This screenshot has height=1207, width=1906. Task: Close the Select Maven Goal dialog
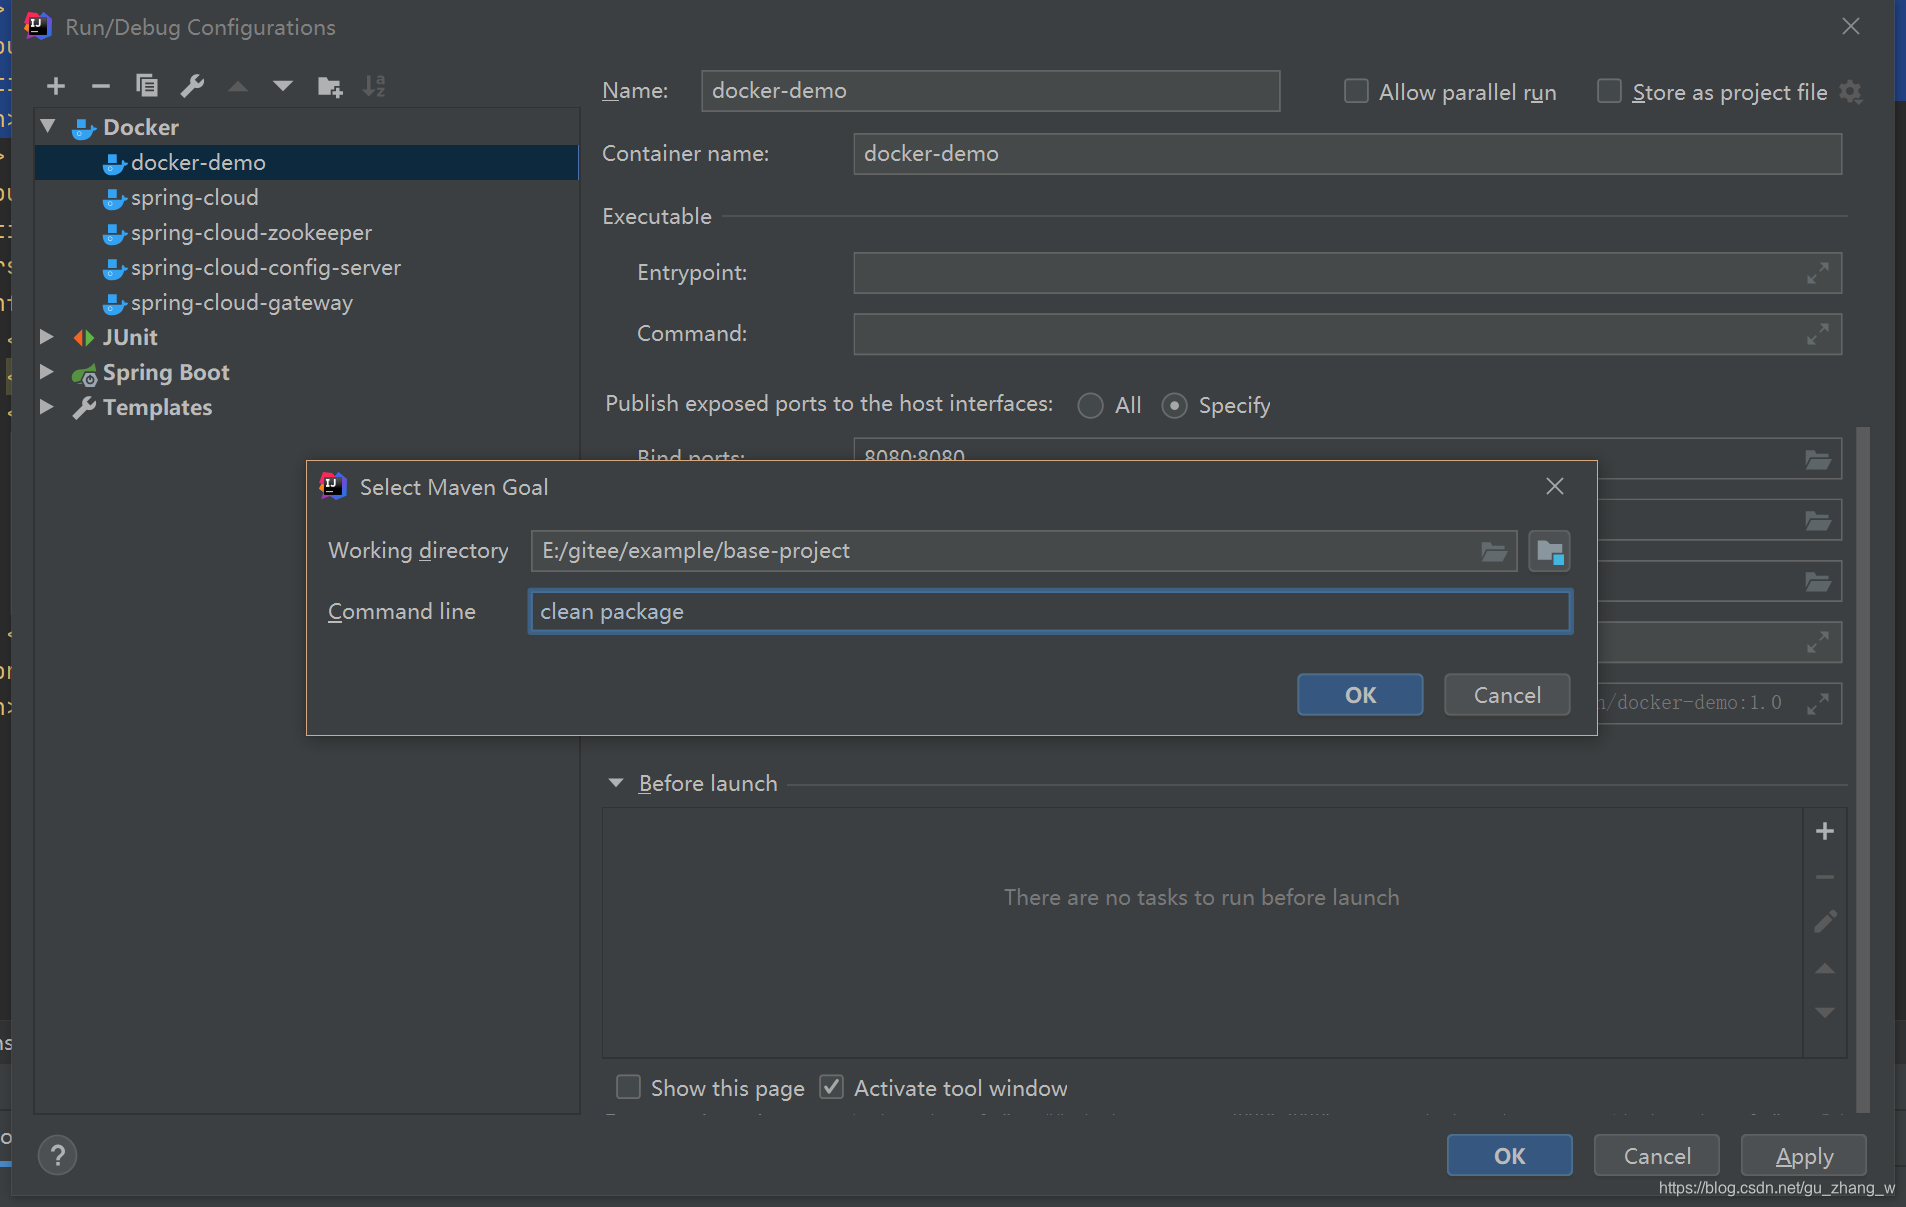point(1555,486)
